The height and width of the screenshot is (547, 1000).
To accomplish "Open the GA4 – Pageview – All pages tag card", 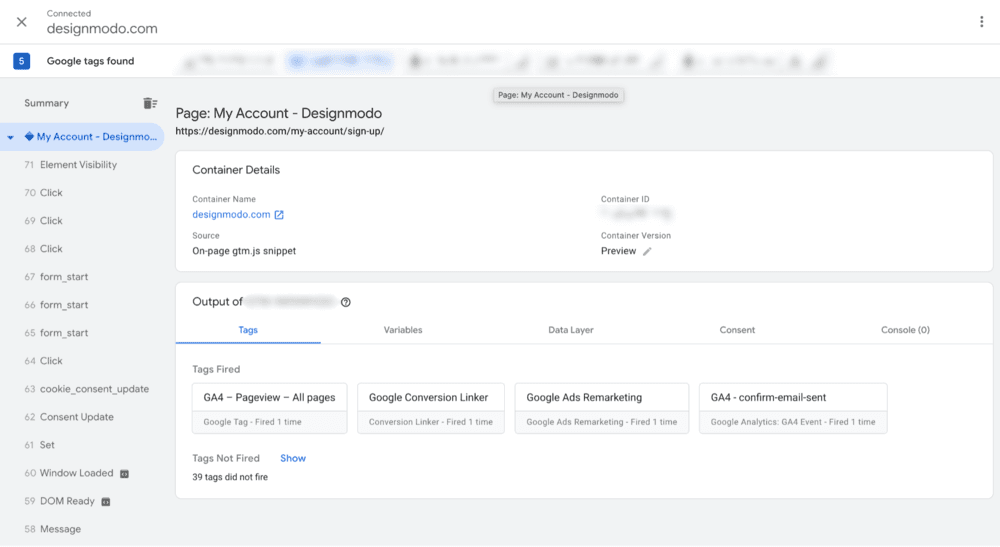I will 269,408.
